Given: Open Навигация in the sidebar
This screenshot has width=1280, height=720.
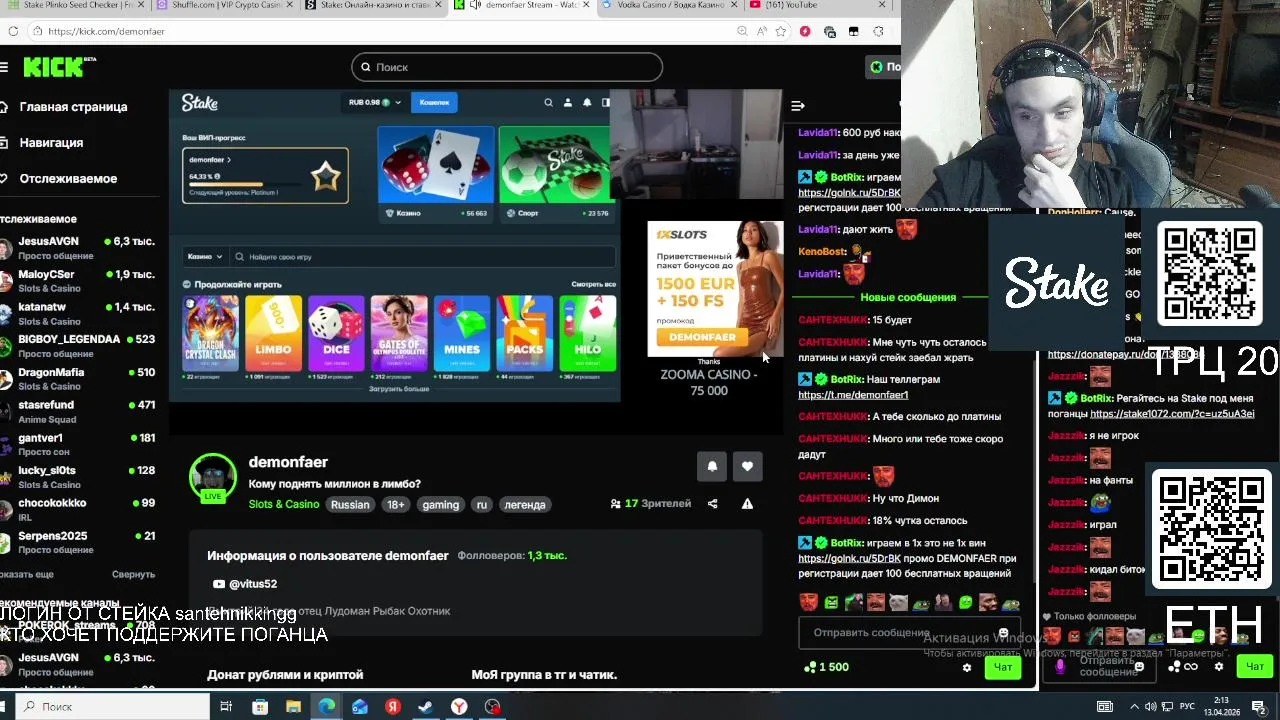Looking at the screenshot, I should point(42,143).
